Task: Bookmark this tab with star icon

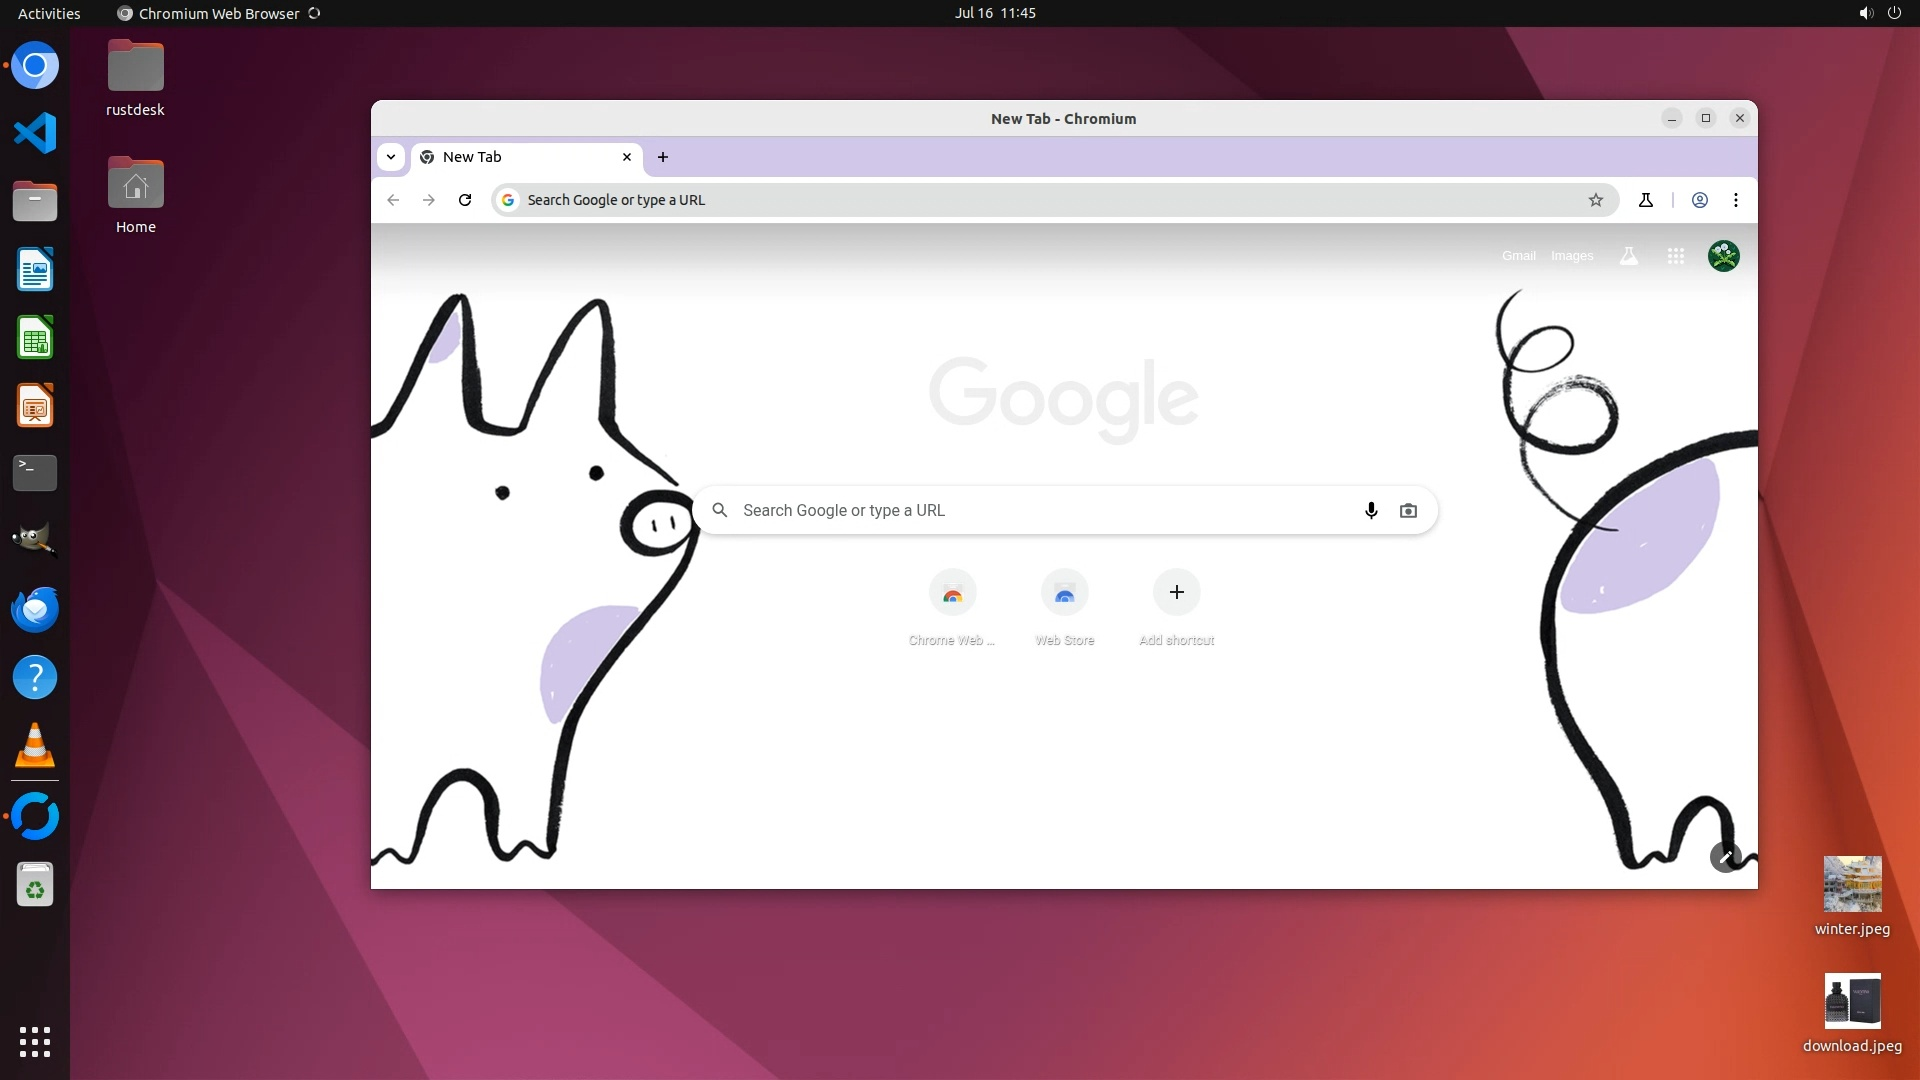Action: tap(1596, 200)
